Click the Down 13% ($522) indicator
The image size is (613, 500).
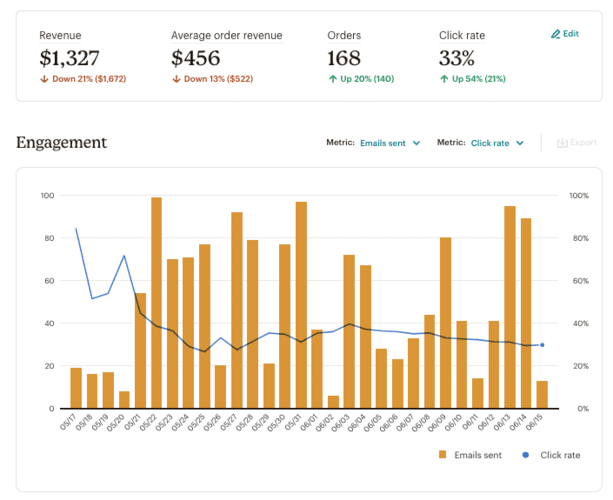pos(213,79)
